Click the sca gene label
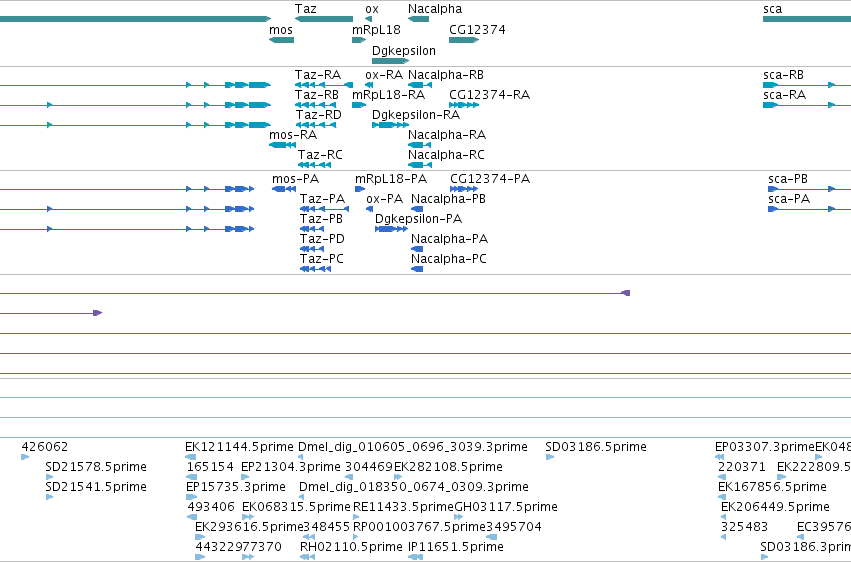Viewport: 851px width, 562px height. (x=772, y=9)
